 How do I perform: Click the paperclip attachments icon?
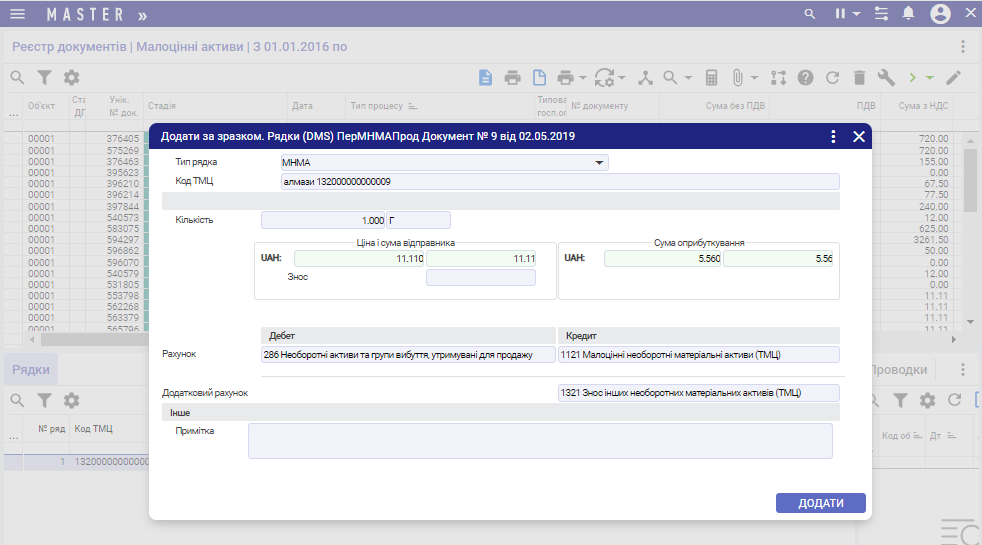click(736, 77)
